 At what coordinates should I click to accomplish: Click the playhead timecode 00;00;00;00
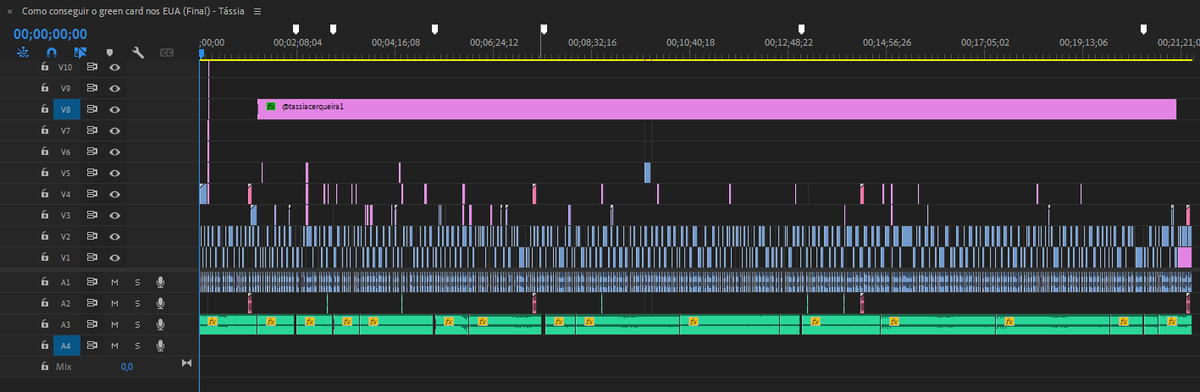click(x=50, y=33)
